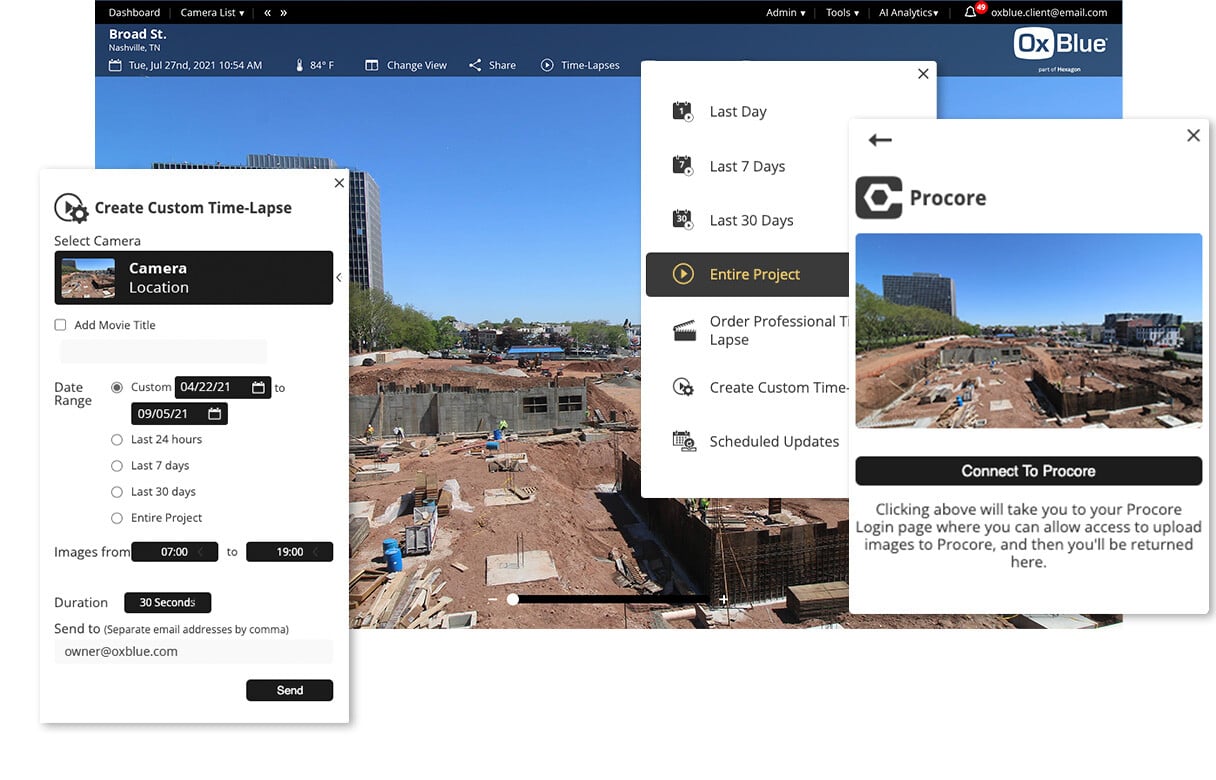Close the Time-Lapses menu panel
The image size is (1216, 780).
click(923, 74)
